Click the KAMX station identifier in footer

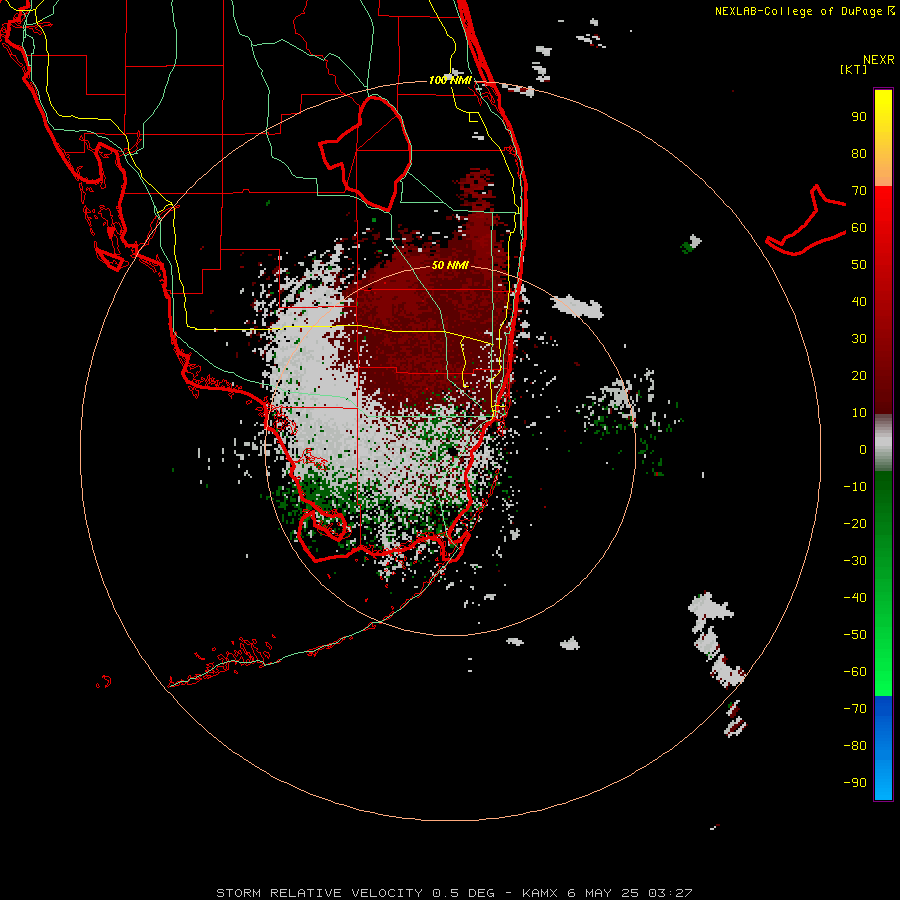(x=540, y=893)
